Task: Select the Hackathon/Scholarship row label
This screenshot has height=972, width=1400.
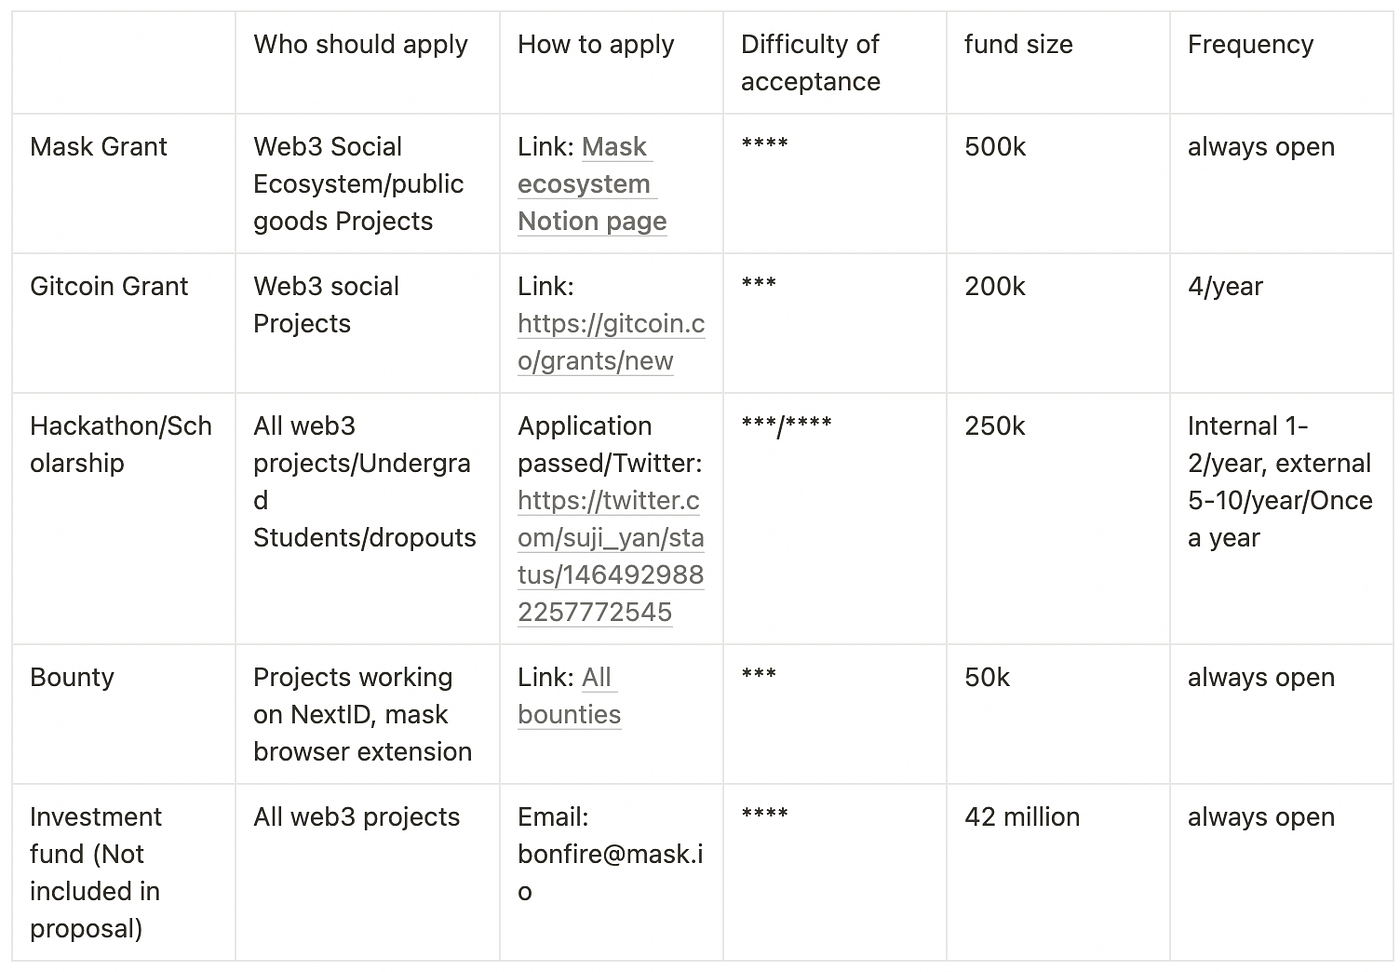Action: [120, 444]
